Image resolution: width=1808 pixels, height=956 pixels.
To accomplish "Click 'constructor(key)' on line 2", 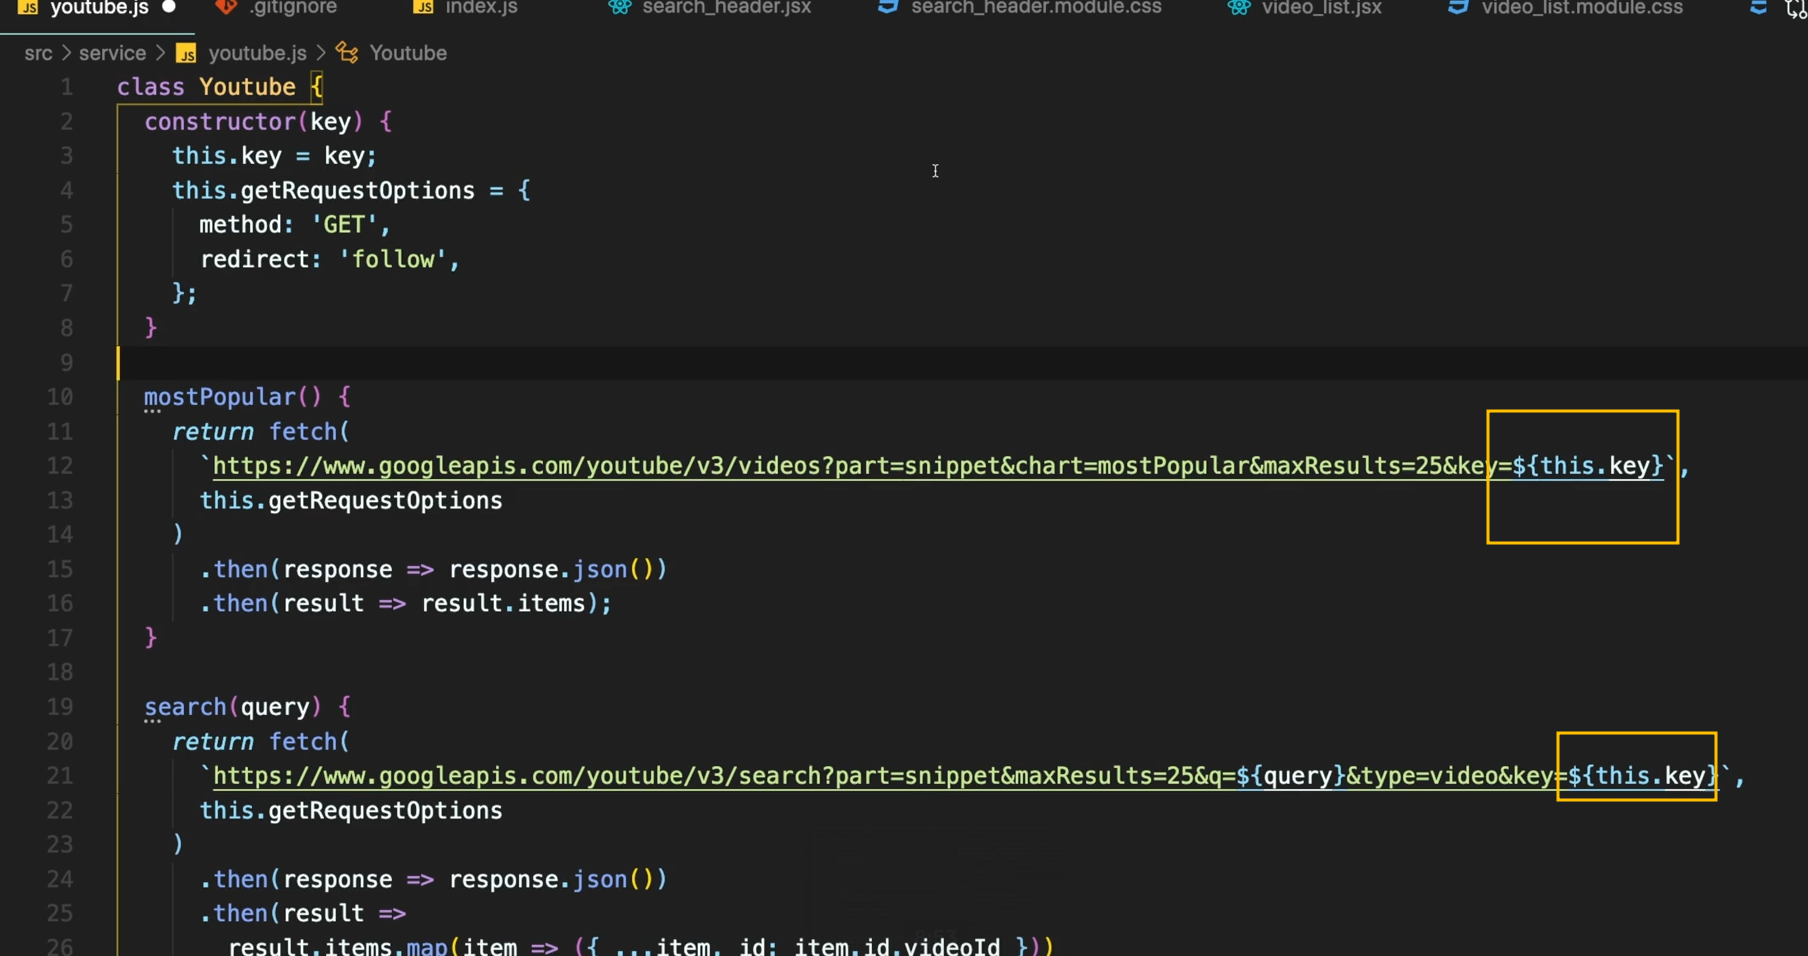I will click(x=254, y=122).
